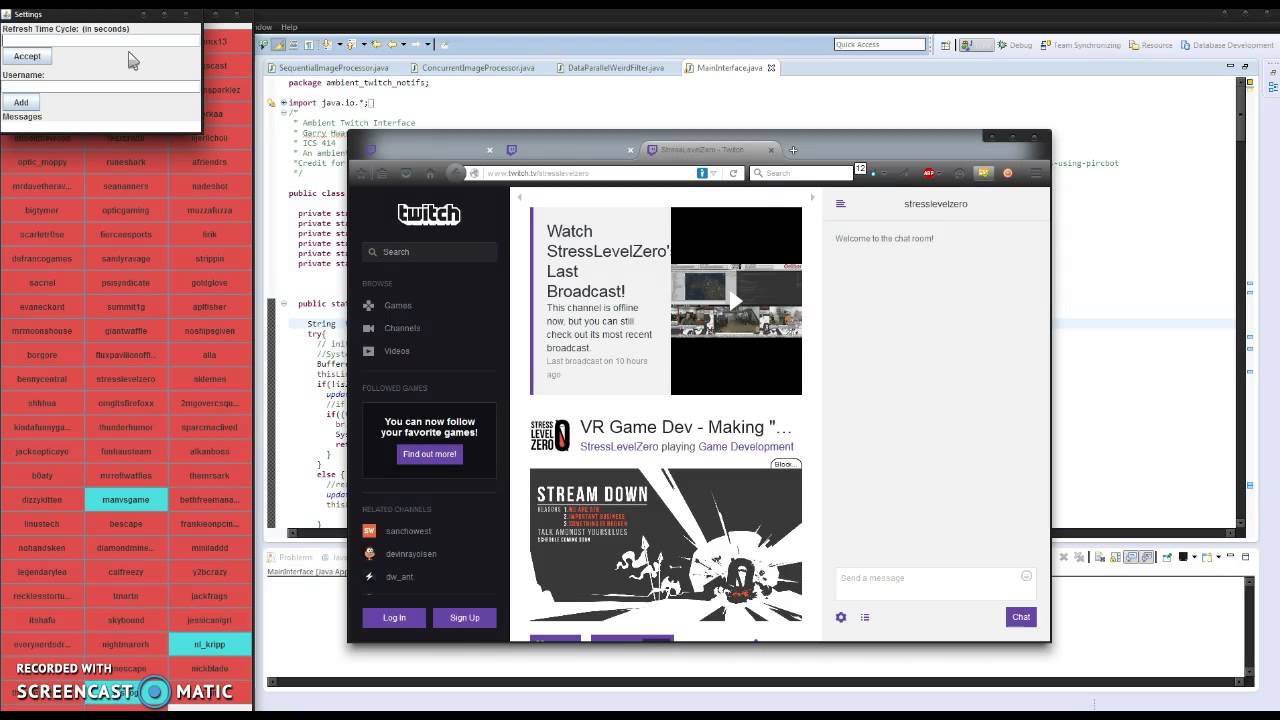Switch to Team Synchronizing perspective
The height and width of the screenshot is (720, 1280).
point(1082,45)
